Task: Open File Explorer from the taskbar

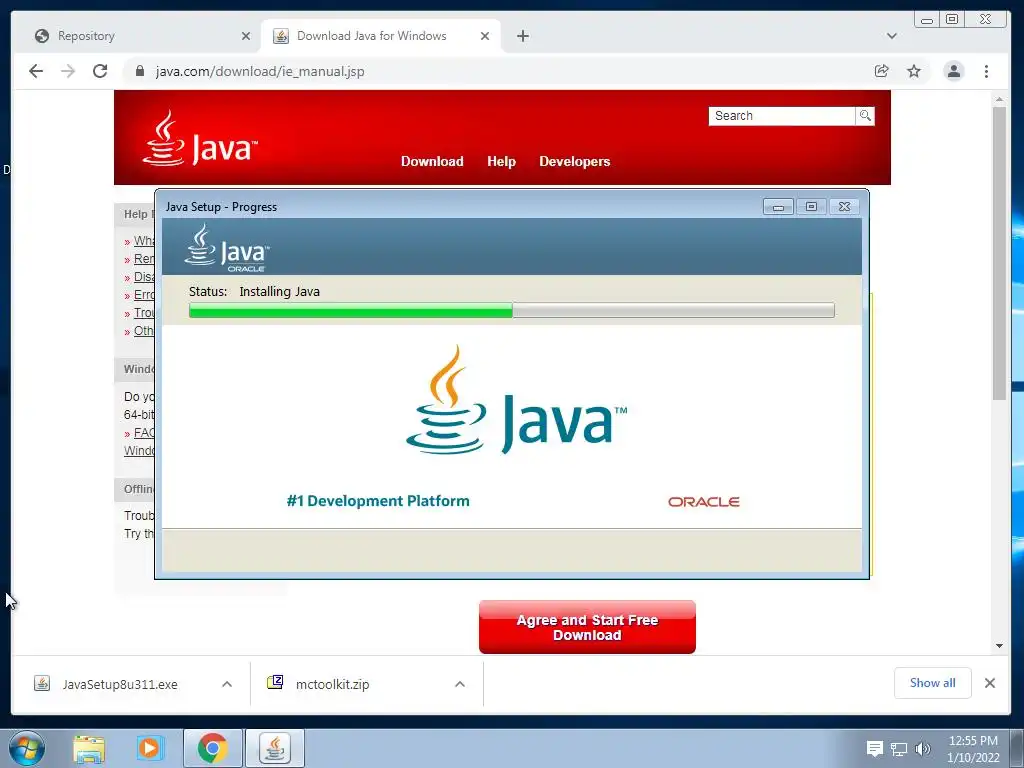Action: pyautogui.click(x=89, y=748)
